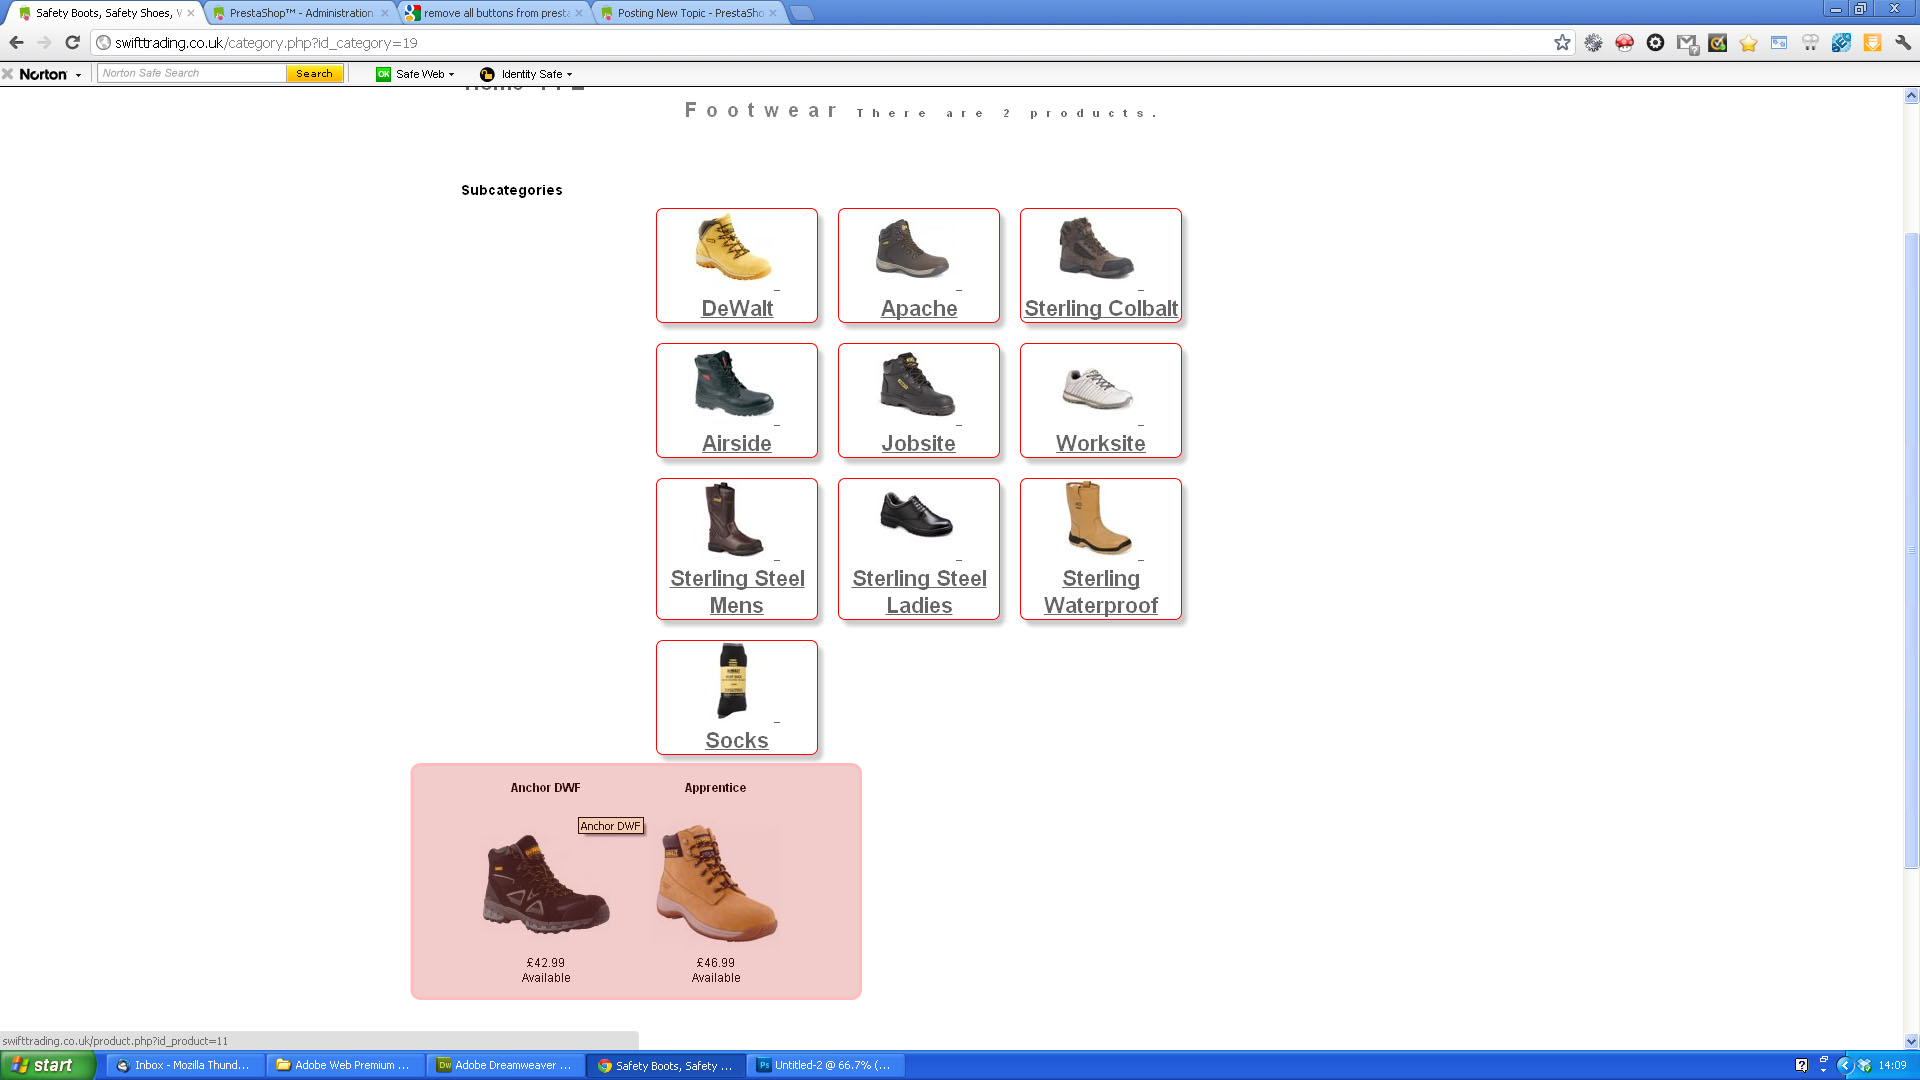
Task: Click the Dropbox tray icon
Action: click(x=1865, y=1065)
